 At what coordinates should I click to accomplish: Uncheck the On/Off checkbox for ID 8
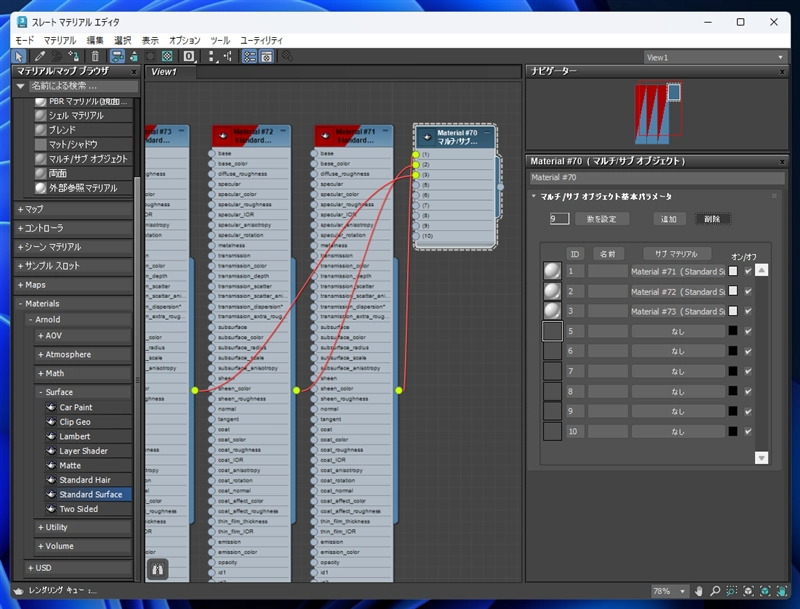[x=748, y=391]
